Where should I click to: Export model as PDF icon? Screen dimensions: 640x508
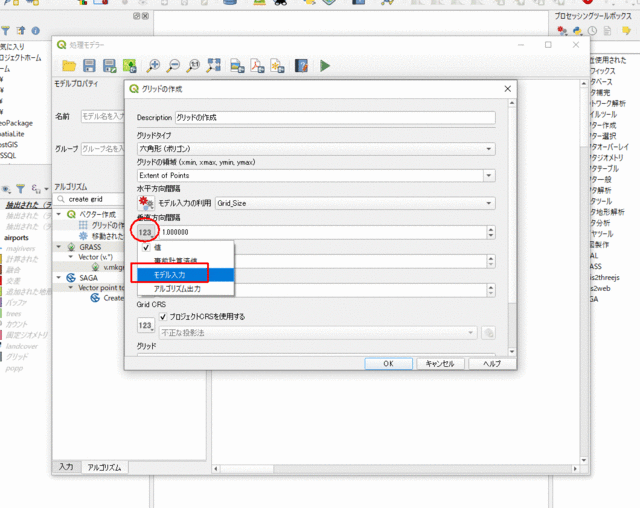258,66
